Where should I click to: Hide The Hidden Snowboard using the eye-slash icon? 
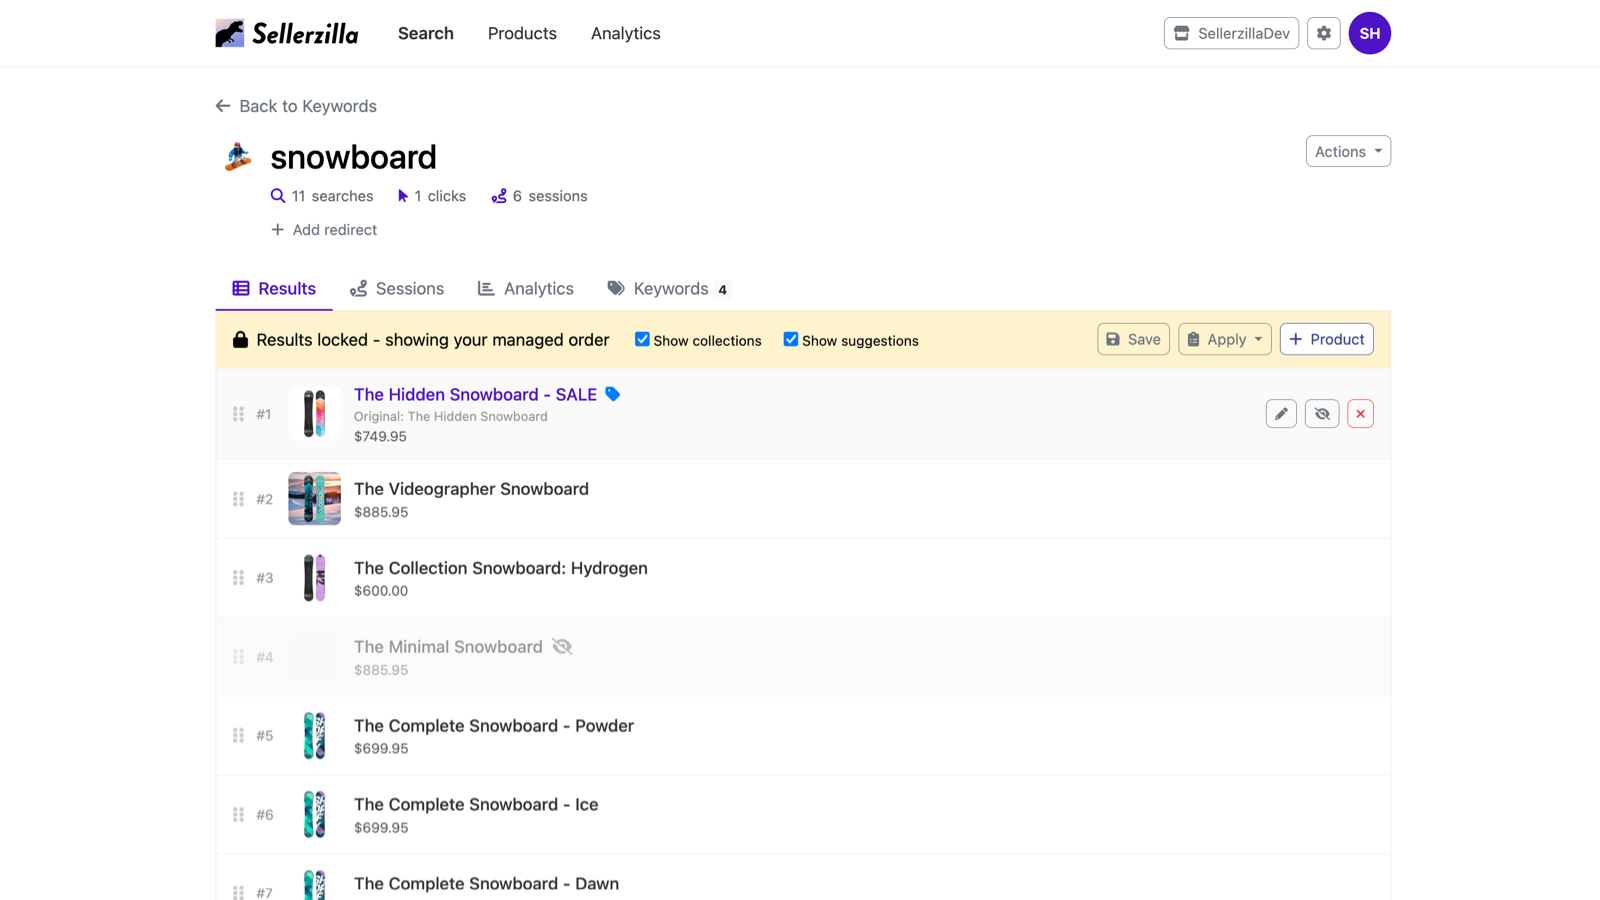pyautogui.click(x=1321, y=413)
